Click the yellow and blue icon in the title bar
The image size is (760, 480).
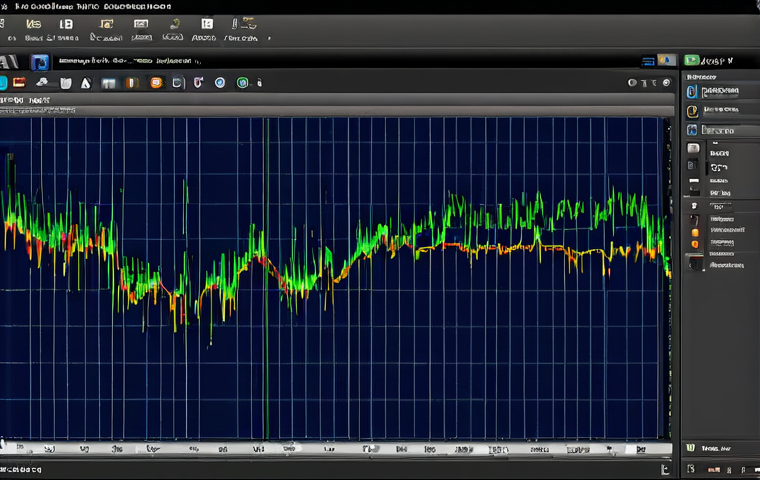(666, 60)
